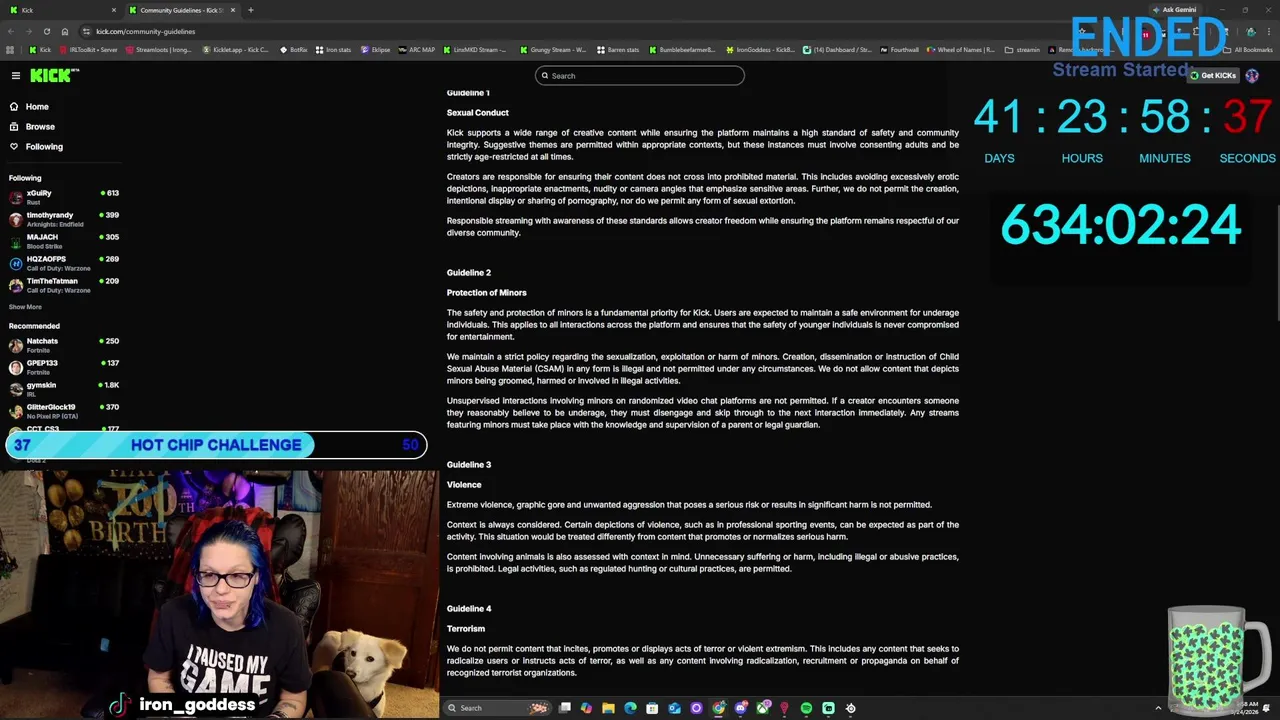Open Natchats recommended channel
Image resolution: width=1280 pixels, height=720 pixels.
(x=63, y=345)
